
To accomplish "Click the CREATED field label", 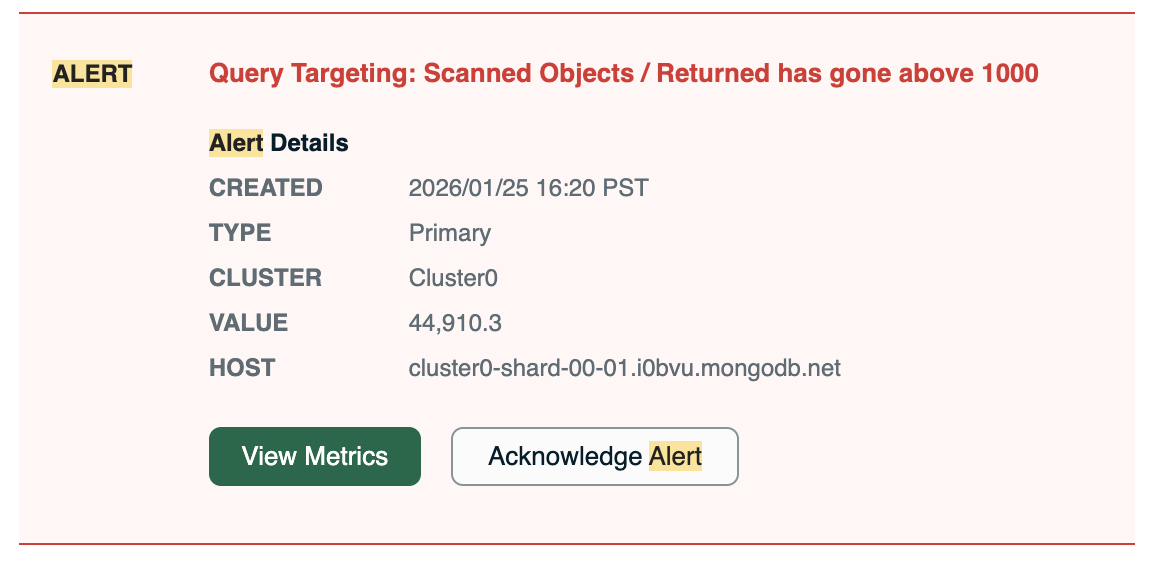I will tap(265, 188).
